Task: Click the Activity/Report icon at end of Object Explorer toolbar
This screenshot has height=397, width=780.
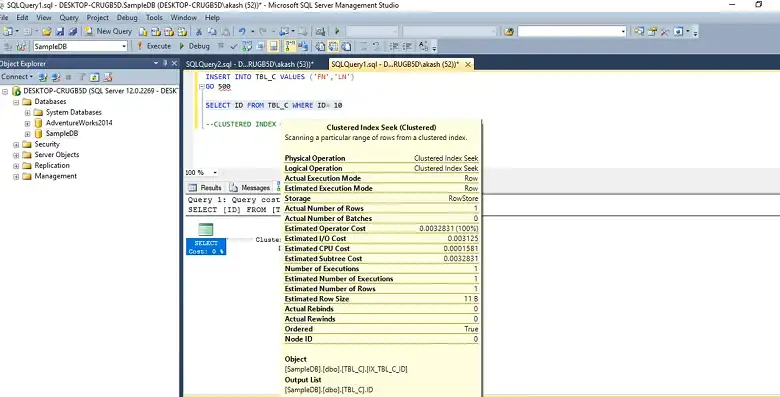Action: tap(108, 77)
